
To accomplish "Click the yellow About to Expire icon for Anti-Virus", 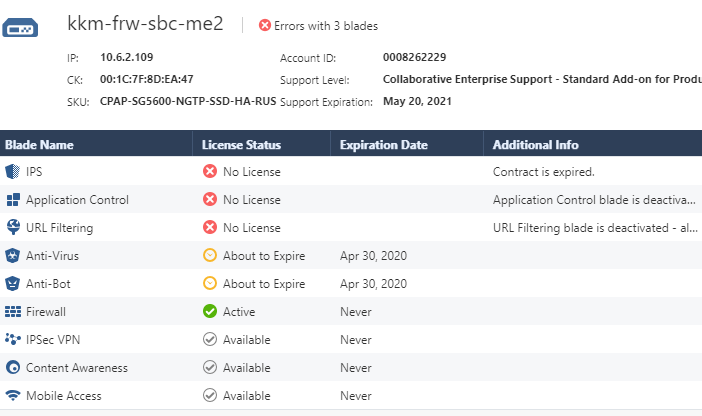I will (x=210, y=255).
